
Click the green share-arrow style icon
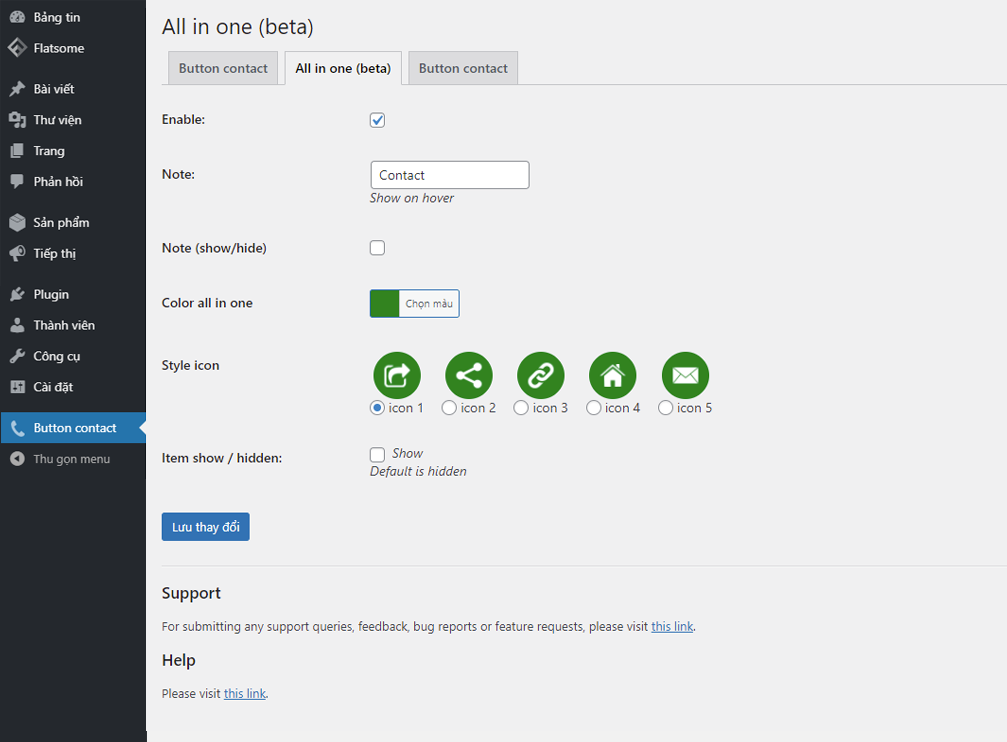coord(397,376)
